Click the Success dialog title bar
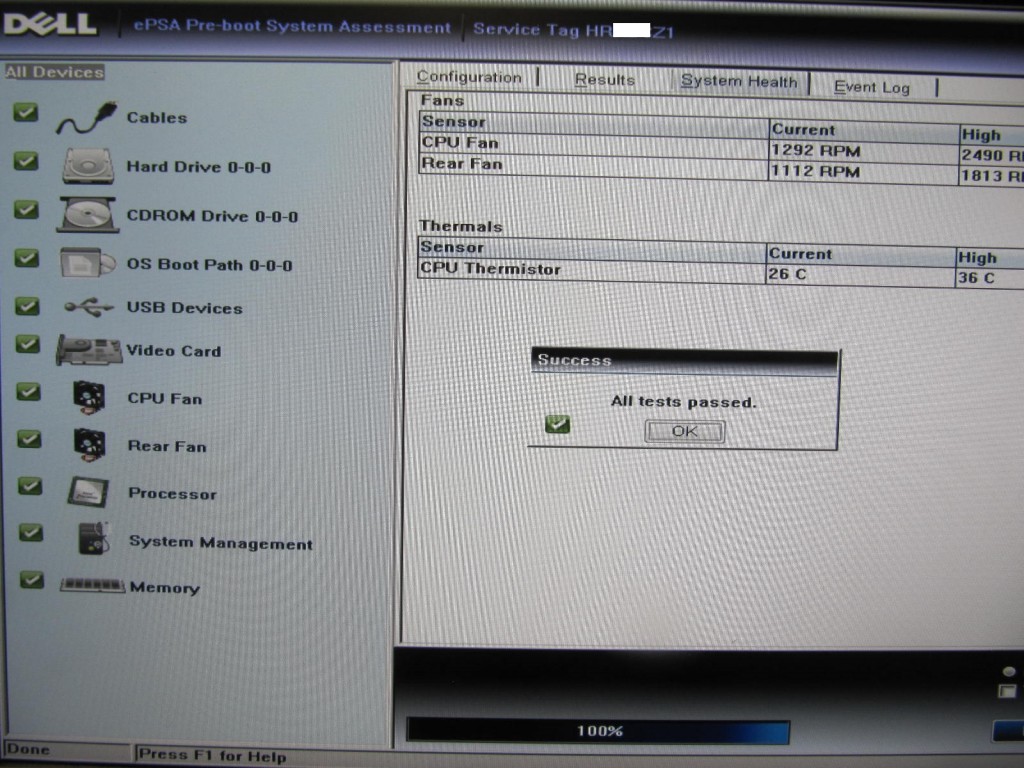This screenshot has height=768, width=1024. [684, 360]
